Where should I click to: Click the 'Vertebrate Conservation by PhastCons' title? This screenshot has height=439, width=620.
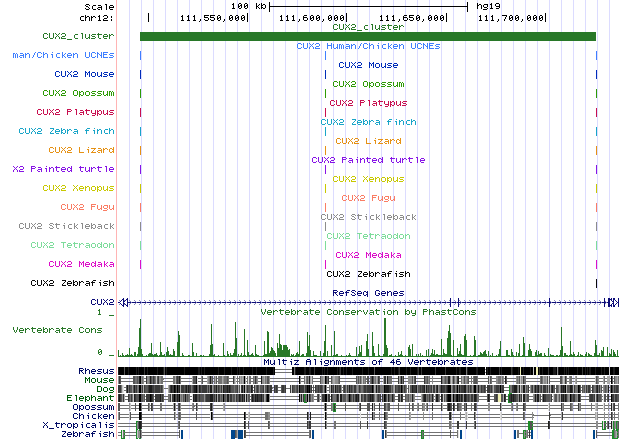pyautogui.click(x=367, y=312)
